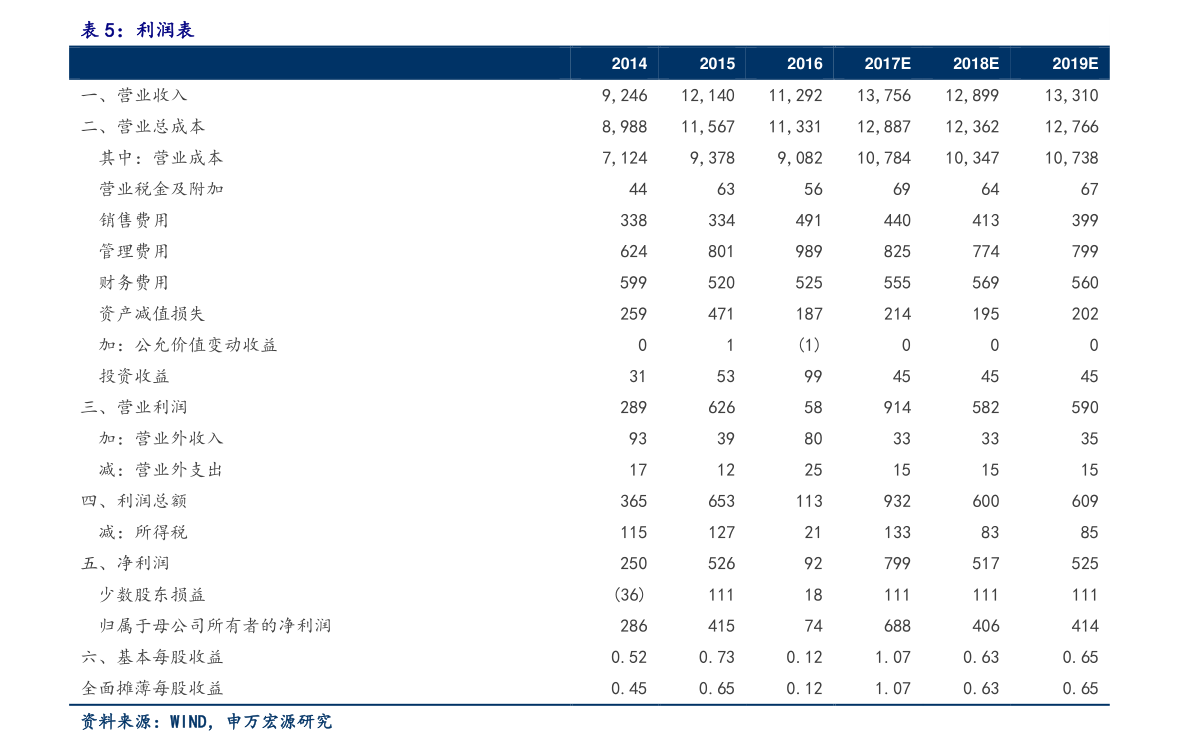Image resolution: width=1191 pixels, height=751 pixels.
Task: Select the 销售费用 row label
Action: pos(134,220)
